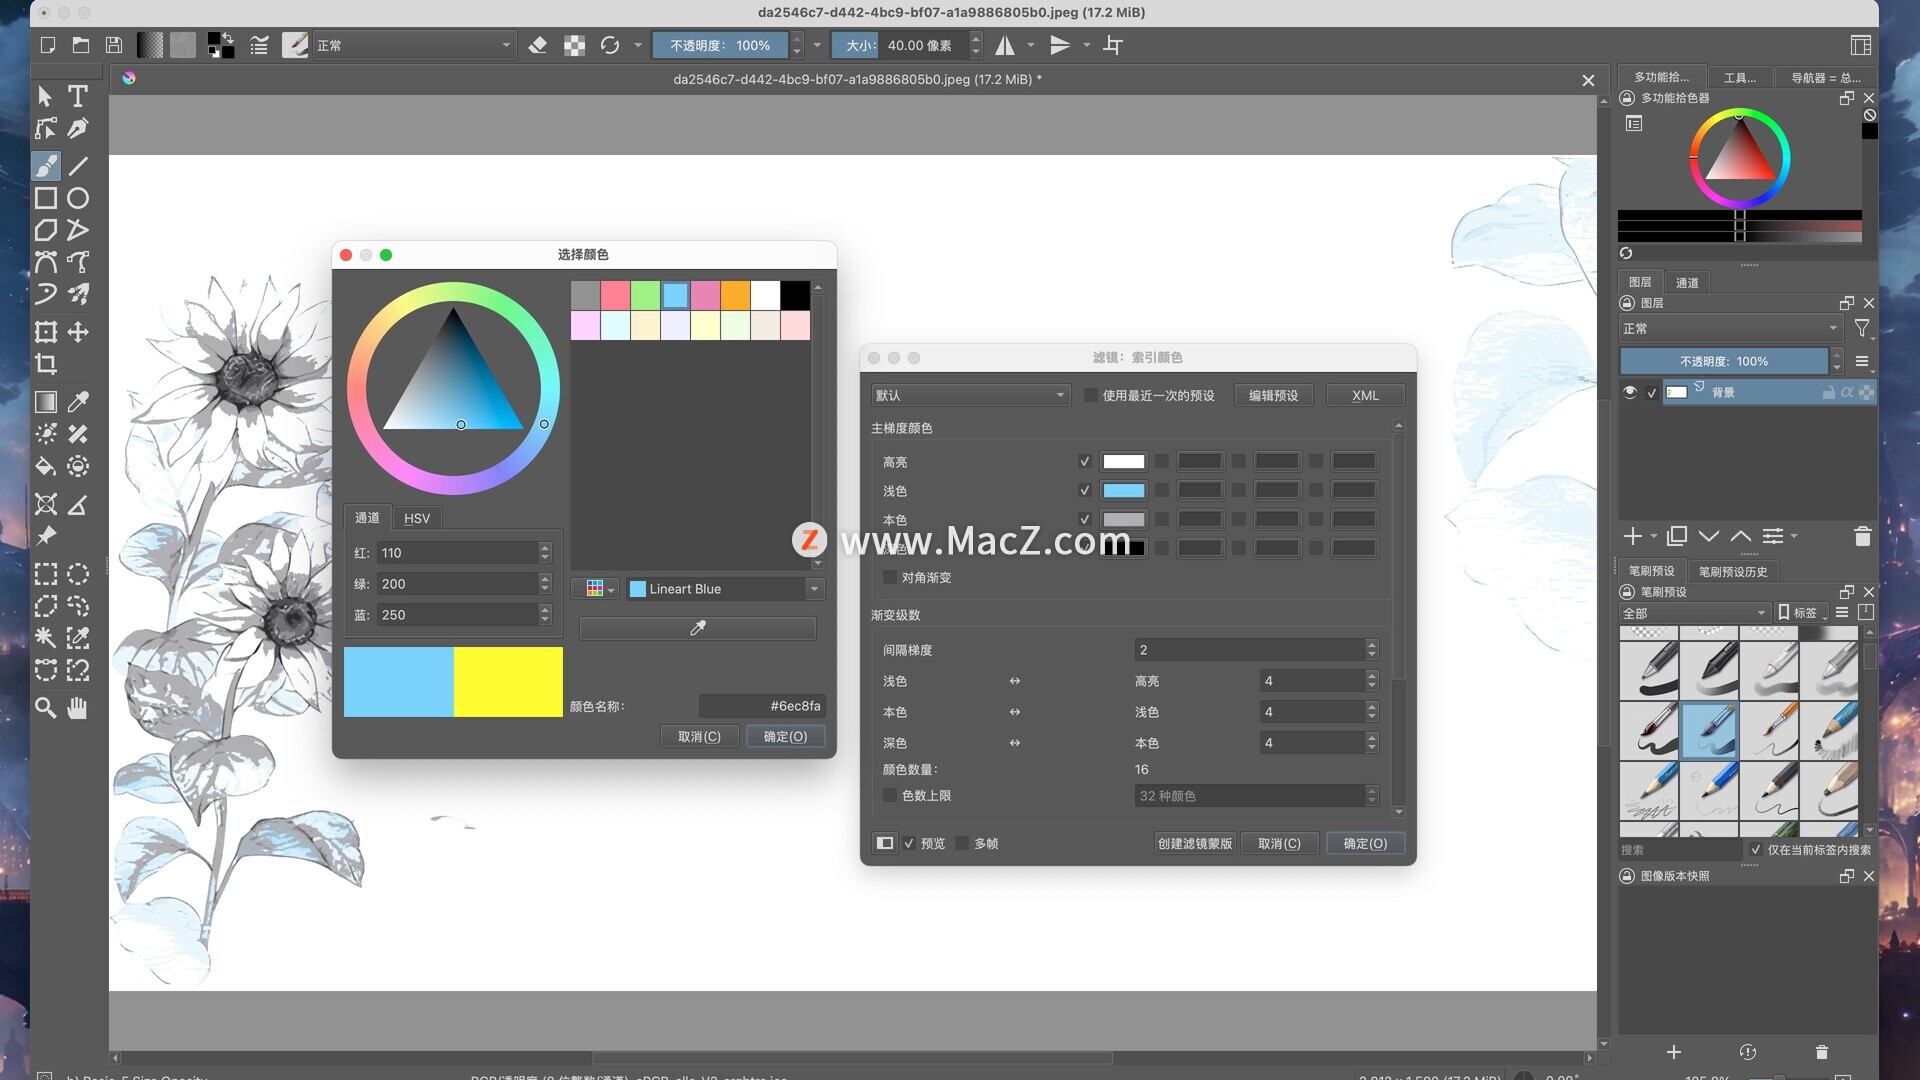Enable the 对角渐变 checkbox

point(890,578)
